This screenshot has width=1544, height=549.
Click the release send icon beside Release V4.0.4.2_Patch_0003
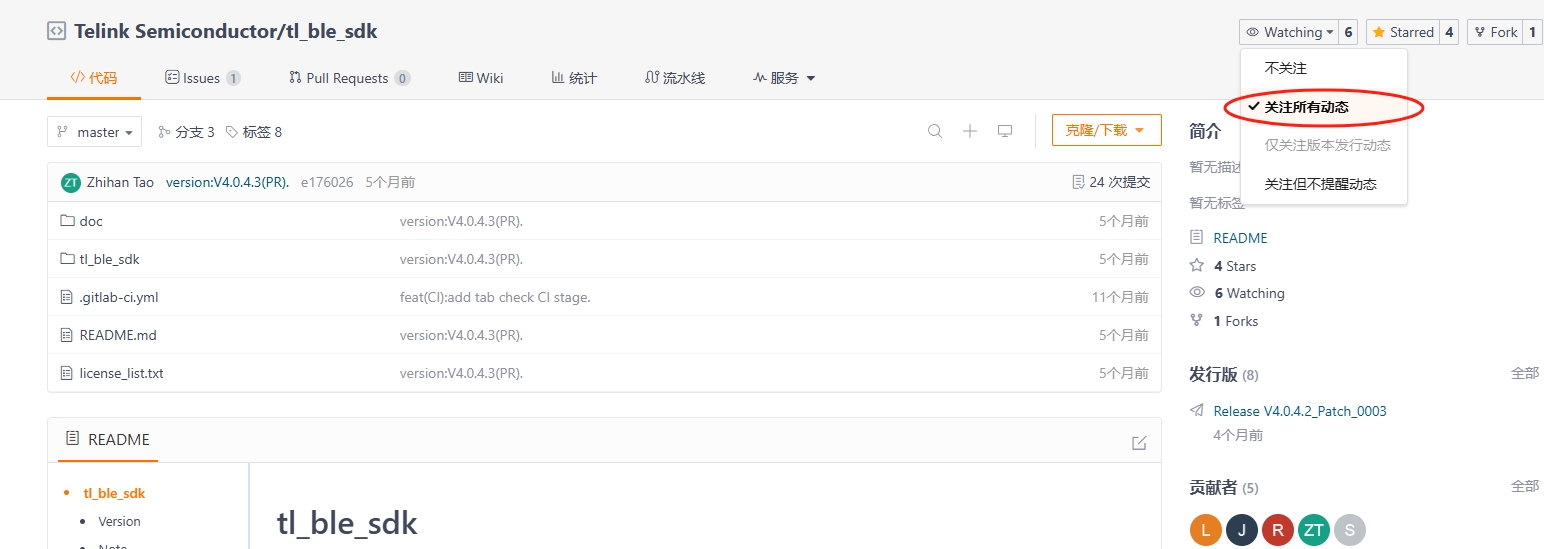[1197, 411]
